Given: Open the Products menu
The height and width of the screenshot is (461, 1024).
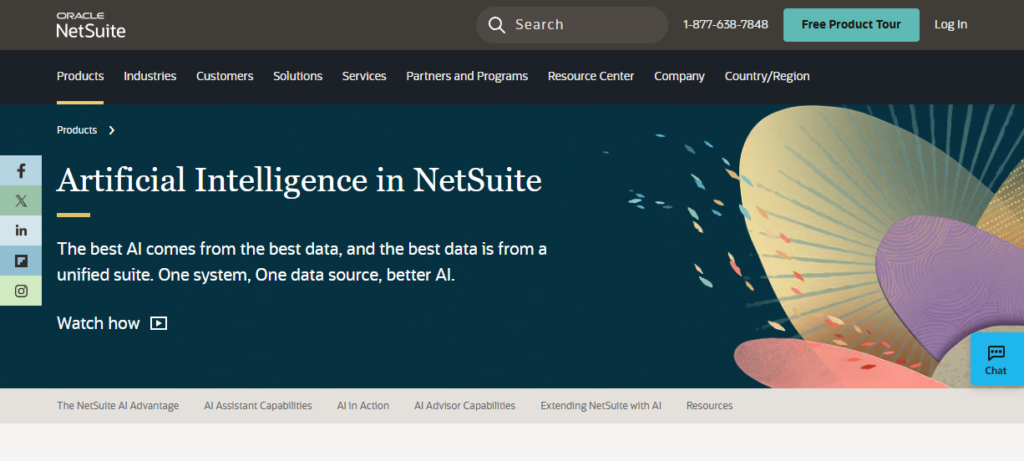Looking at the screenshot, I should (80, 76).
